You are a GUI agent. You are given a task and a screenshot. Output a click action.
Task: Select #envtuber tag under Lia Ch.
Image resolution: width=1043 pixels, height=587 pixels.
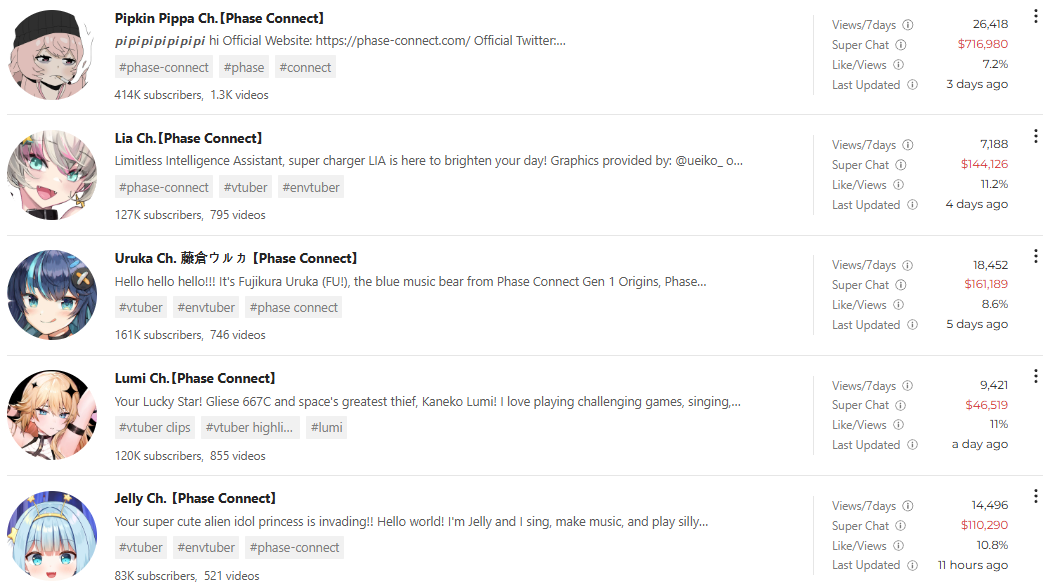coord(311,188)
